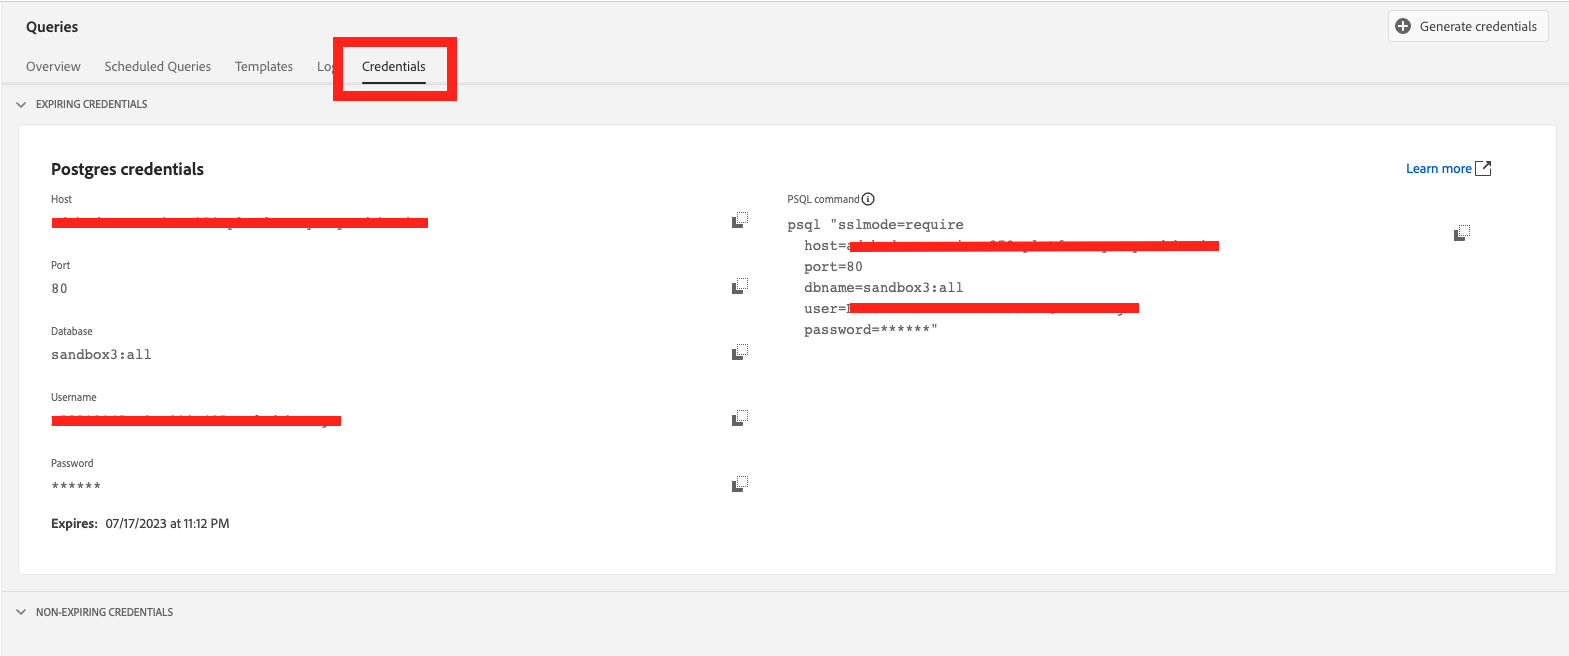1569x656 pixels.
Task: Show info about PSQL command
Action: coord(868,199)
